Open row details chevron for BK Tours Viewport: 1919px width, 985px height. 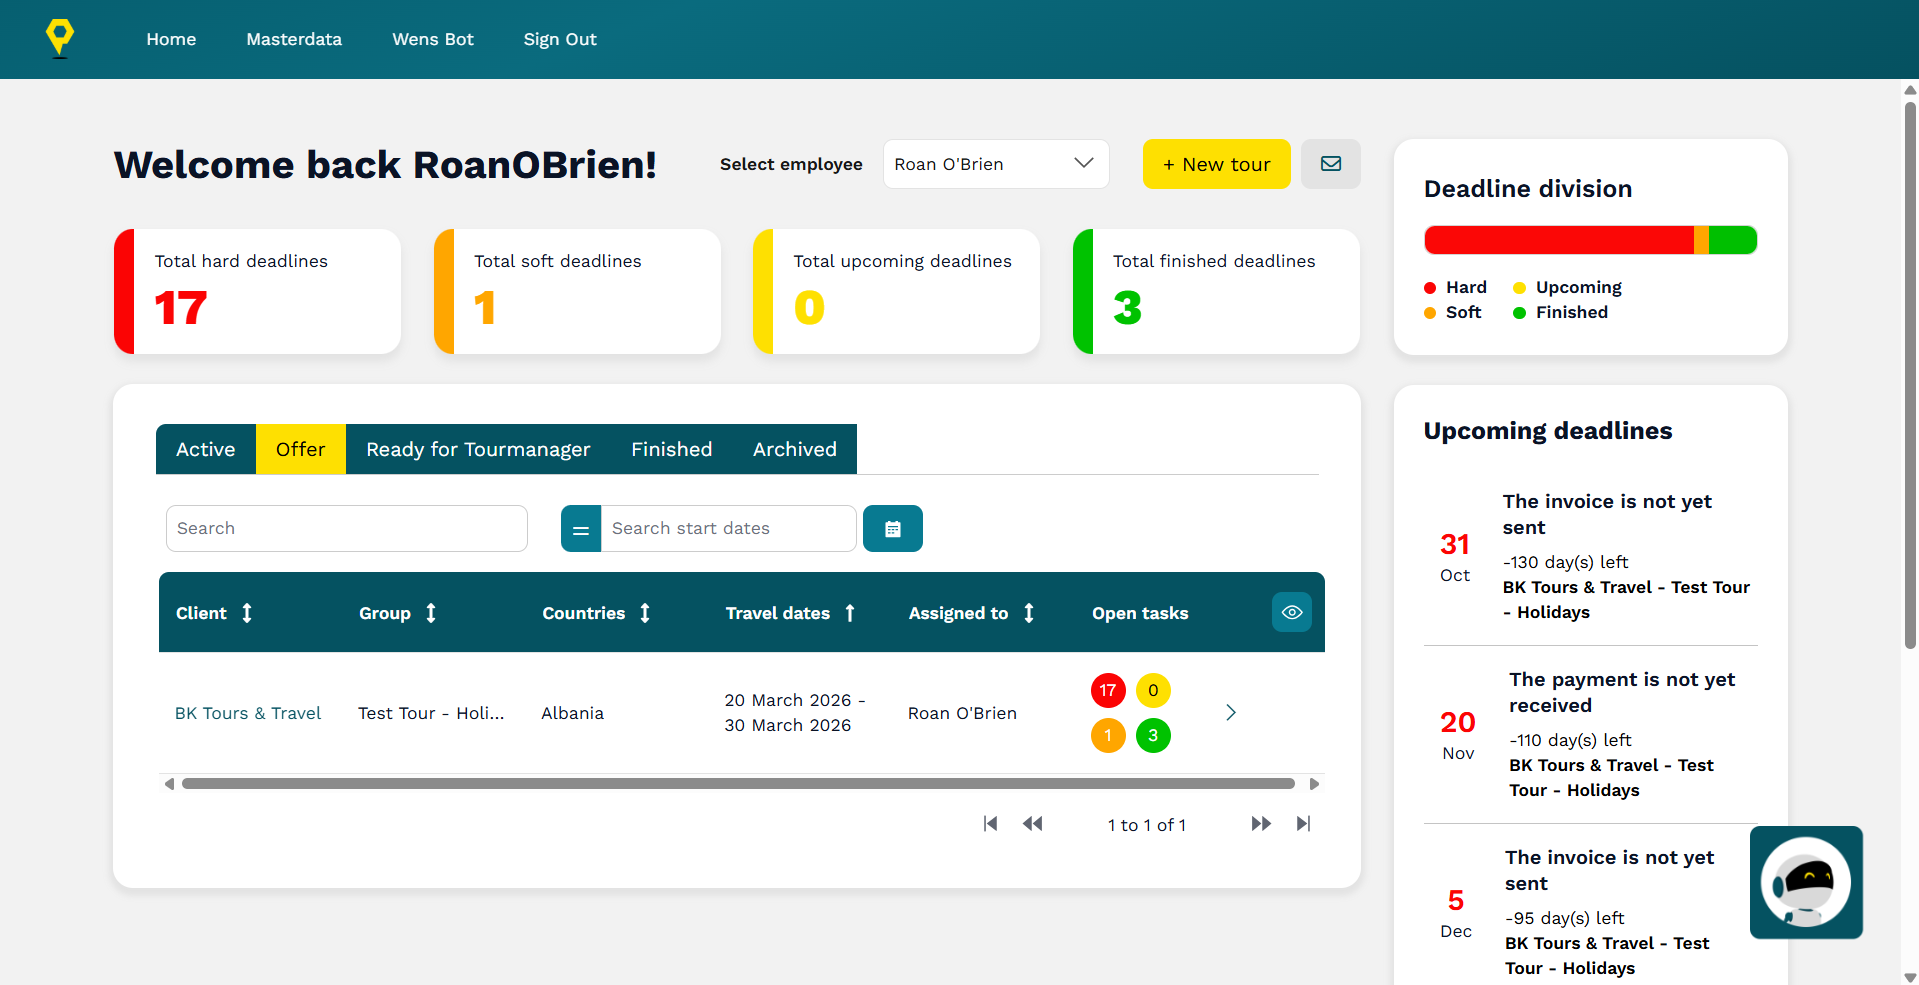1231,712
